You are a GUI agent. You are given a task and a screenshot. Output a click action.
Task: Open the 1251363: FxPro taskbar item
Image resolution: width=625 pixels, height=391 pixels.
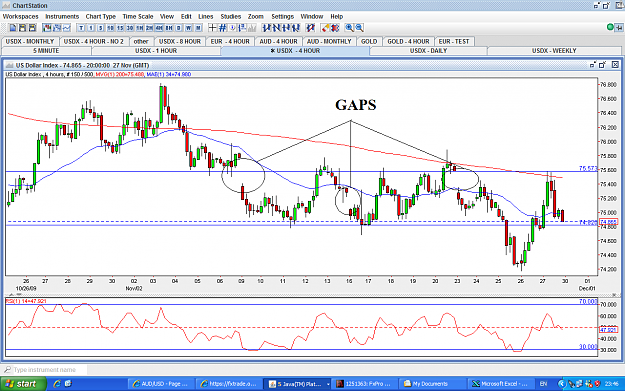pyautogui.click(x=364, y=384)
